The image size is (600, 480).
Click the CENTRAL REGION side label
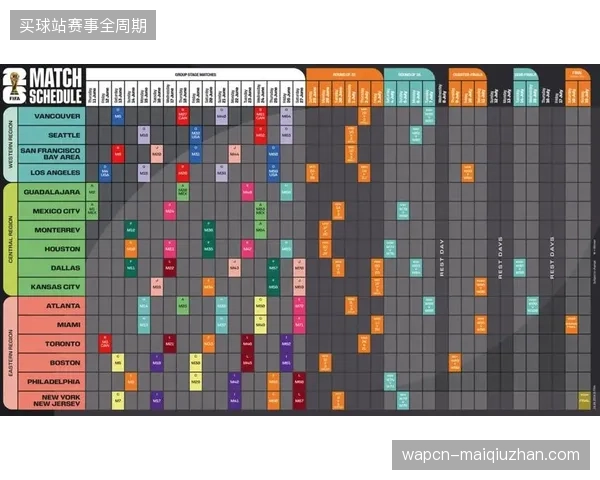(10, 239)
